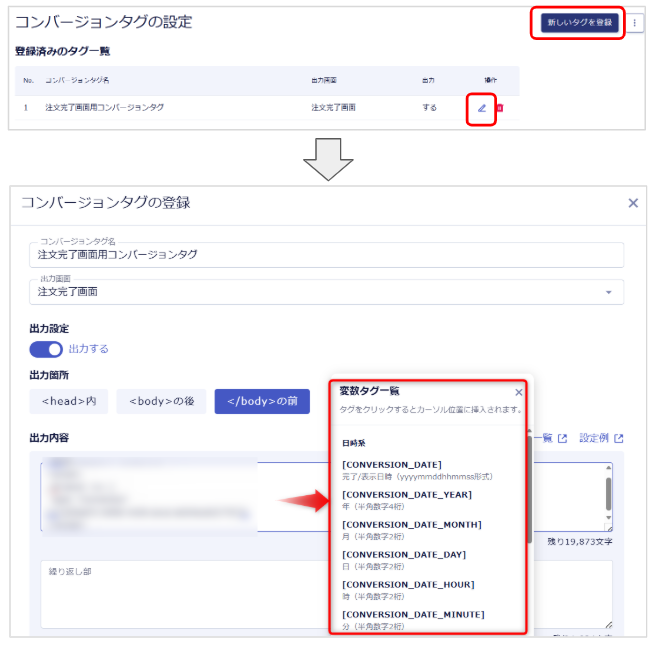The width and height of the screenshot is (657, 650).
Task: Click the 出力画面 column header
Action: point(324,80)
